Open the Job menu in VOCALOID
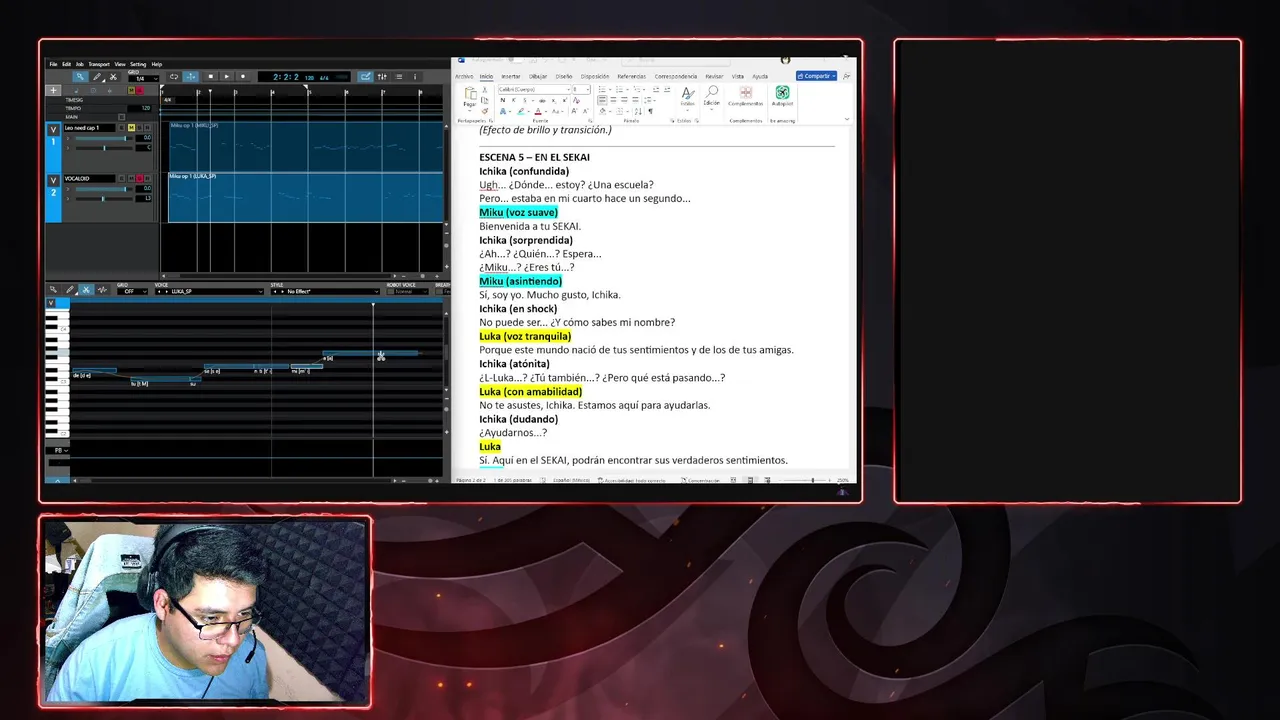The image size is (1280, 720). click(x=80, y=64)
